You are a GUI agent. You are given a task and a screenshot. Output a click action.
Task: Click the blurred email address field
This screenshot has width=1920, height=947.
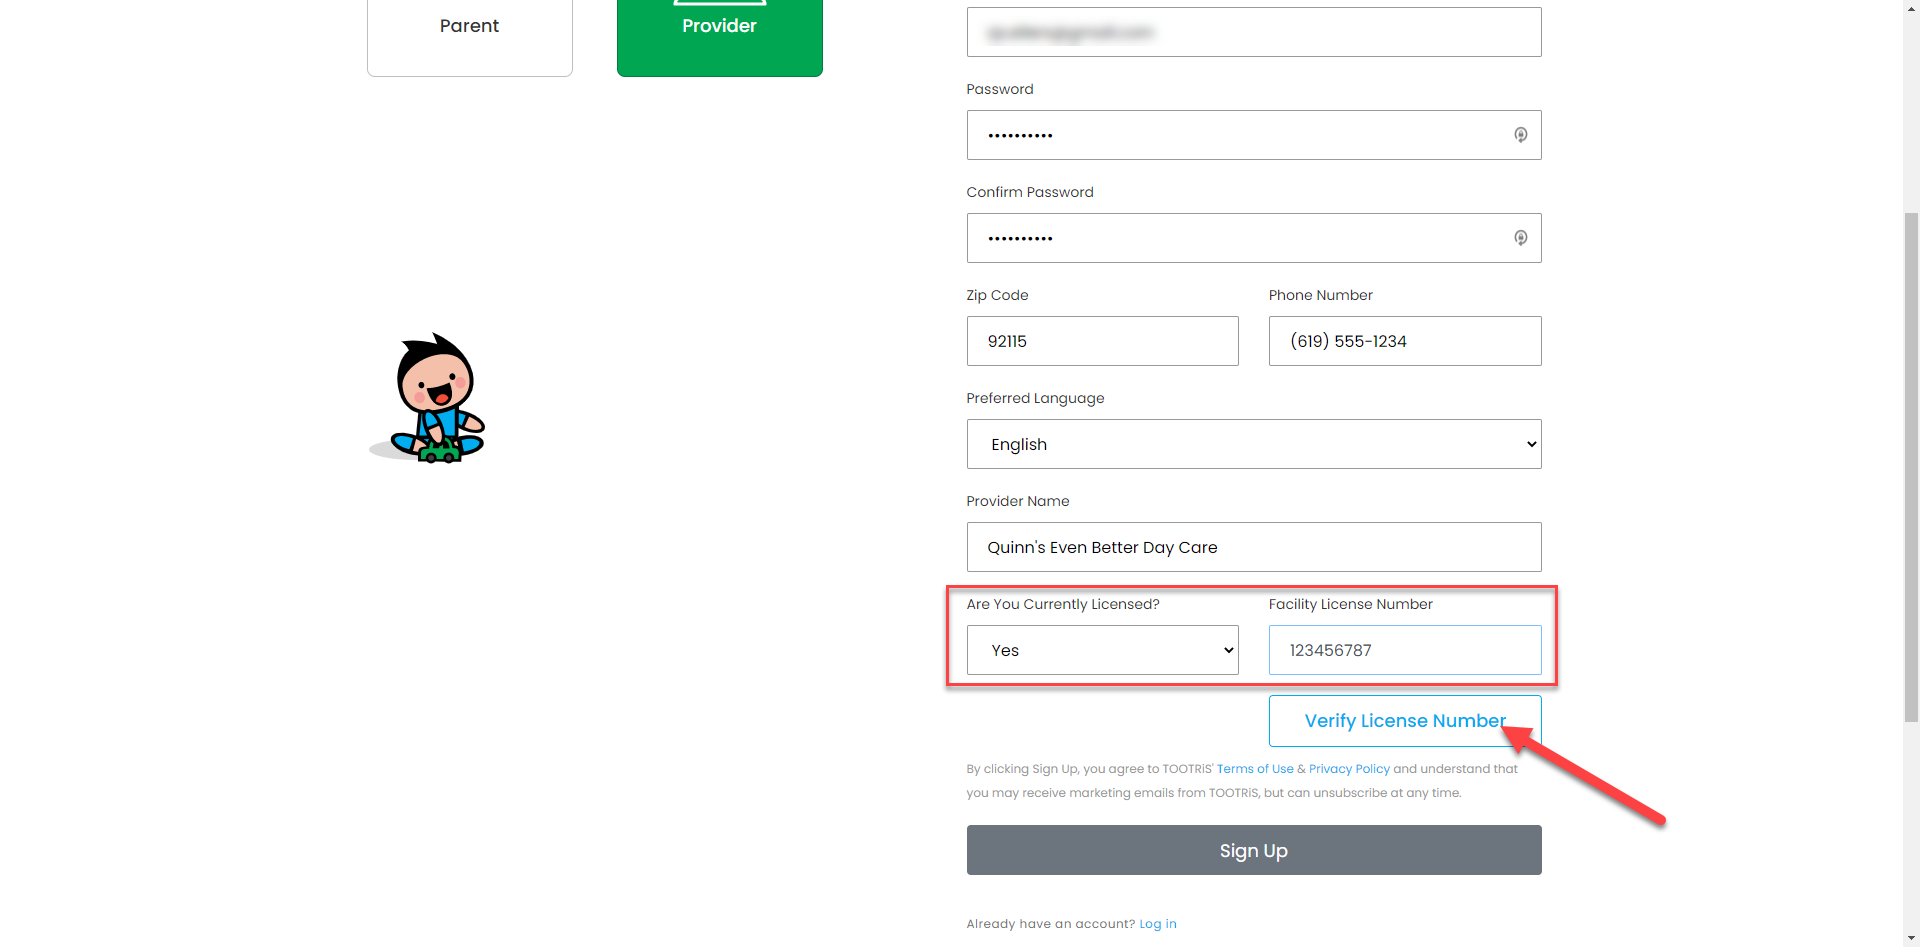pos(1253,32)
